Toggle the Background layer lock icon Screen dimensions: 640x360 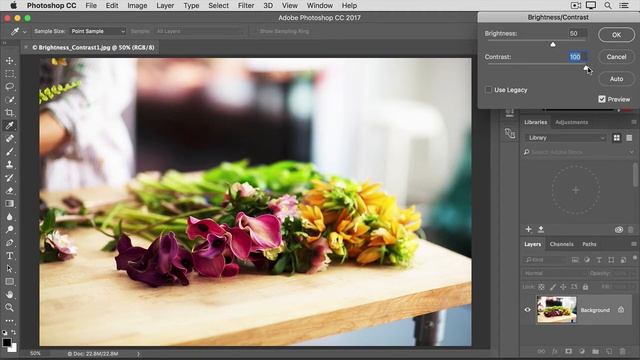click(x=621, y=310)
